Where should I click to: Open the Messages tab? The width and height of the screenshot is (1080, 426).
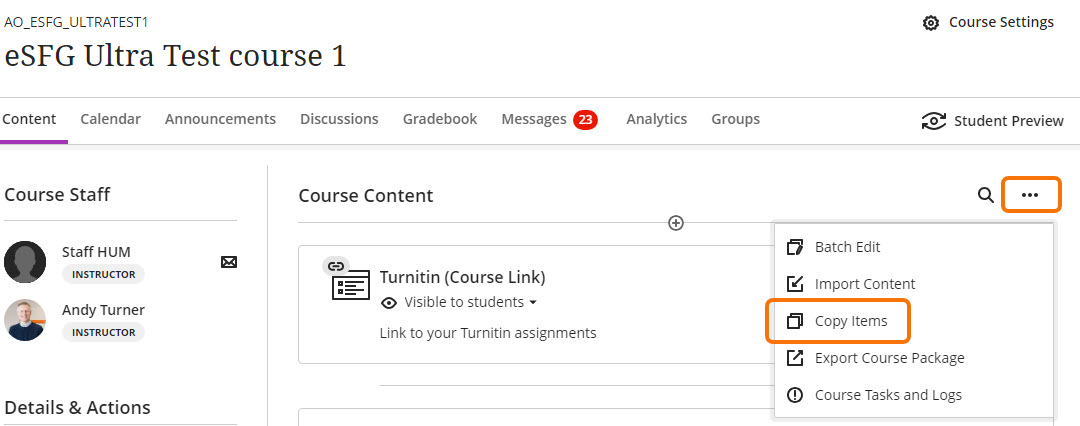point(534,119)
